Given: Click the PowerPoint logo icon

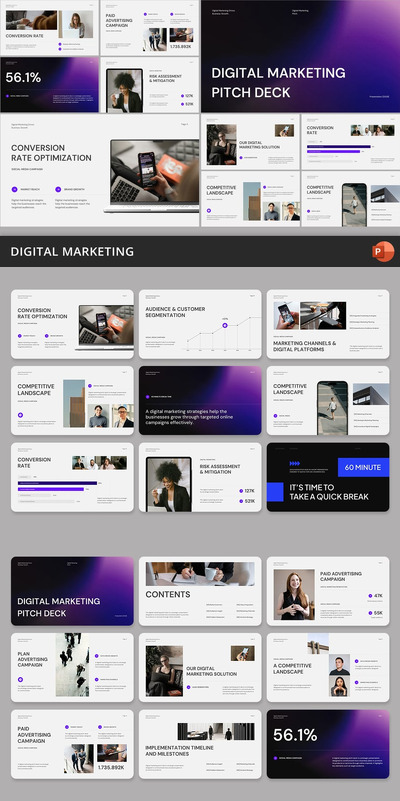Looking at the screenshot, I should (x=383, y=251).
